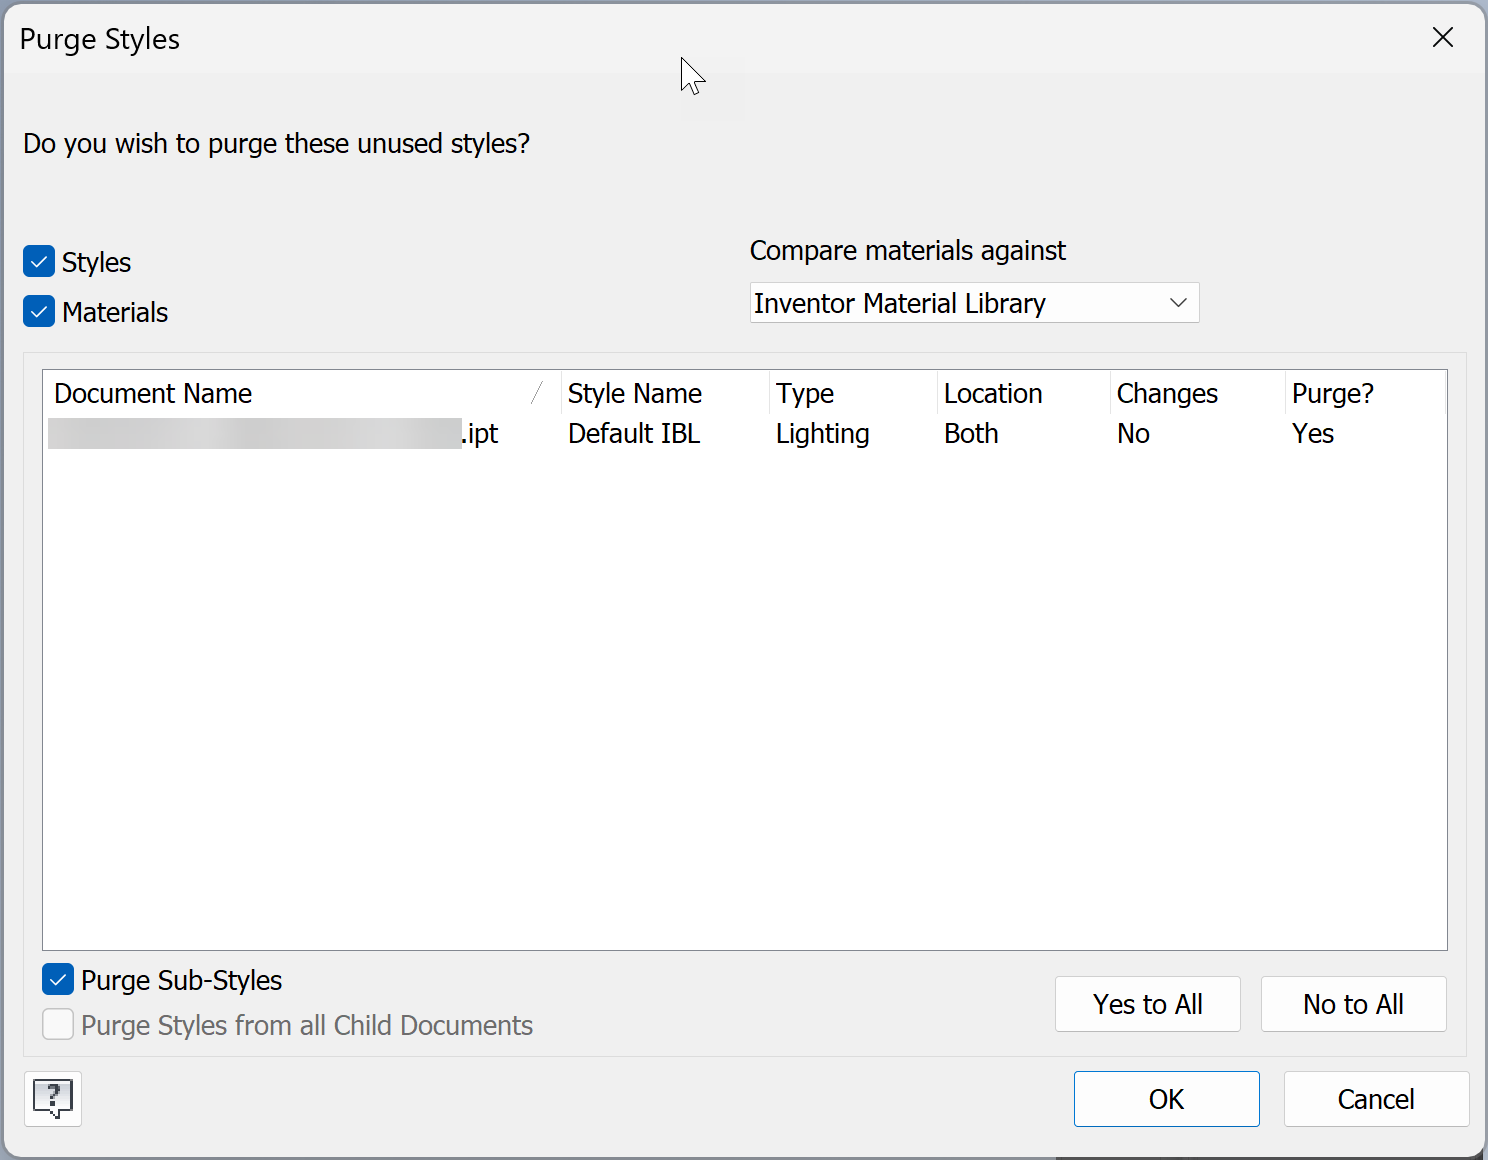Open the Compare materials against dropdown

click(974, 303)
